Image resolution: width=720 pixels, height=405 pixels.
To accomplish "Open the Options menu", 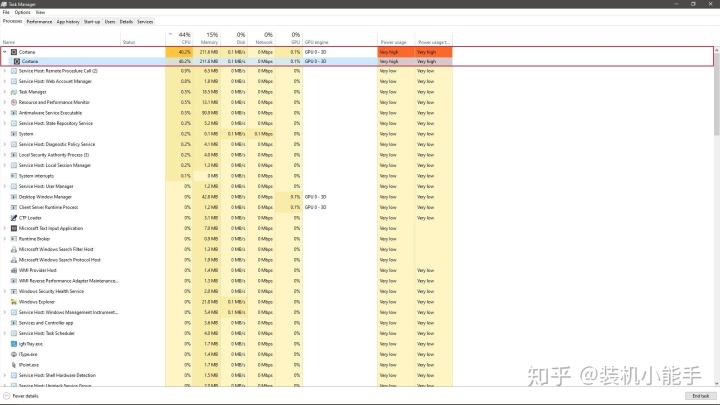I will pos(22,12).
